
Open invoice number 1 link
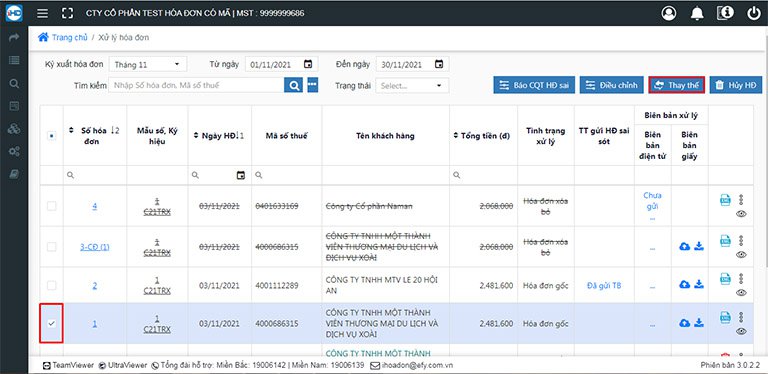95,324
